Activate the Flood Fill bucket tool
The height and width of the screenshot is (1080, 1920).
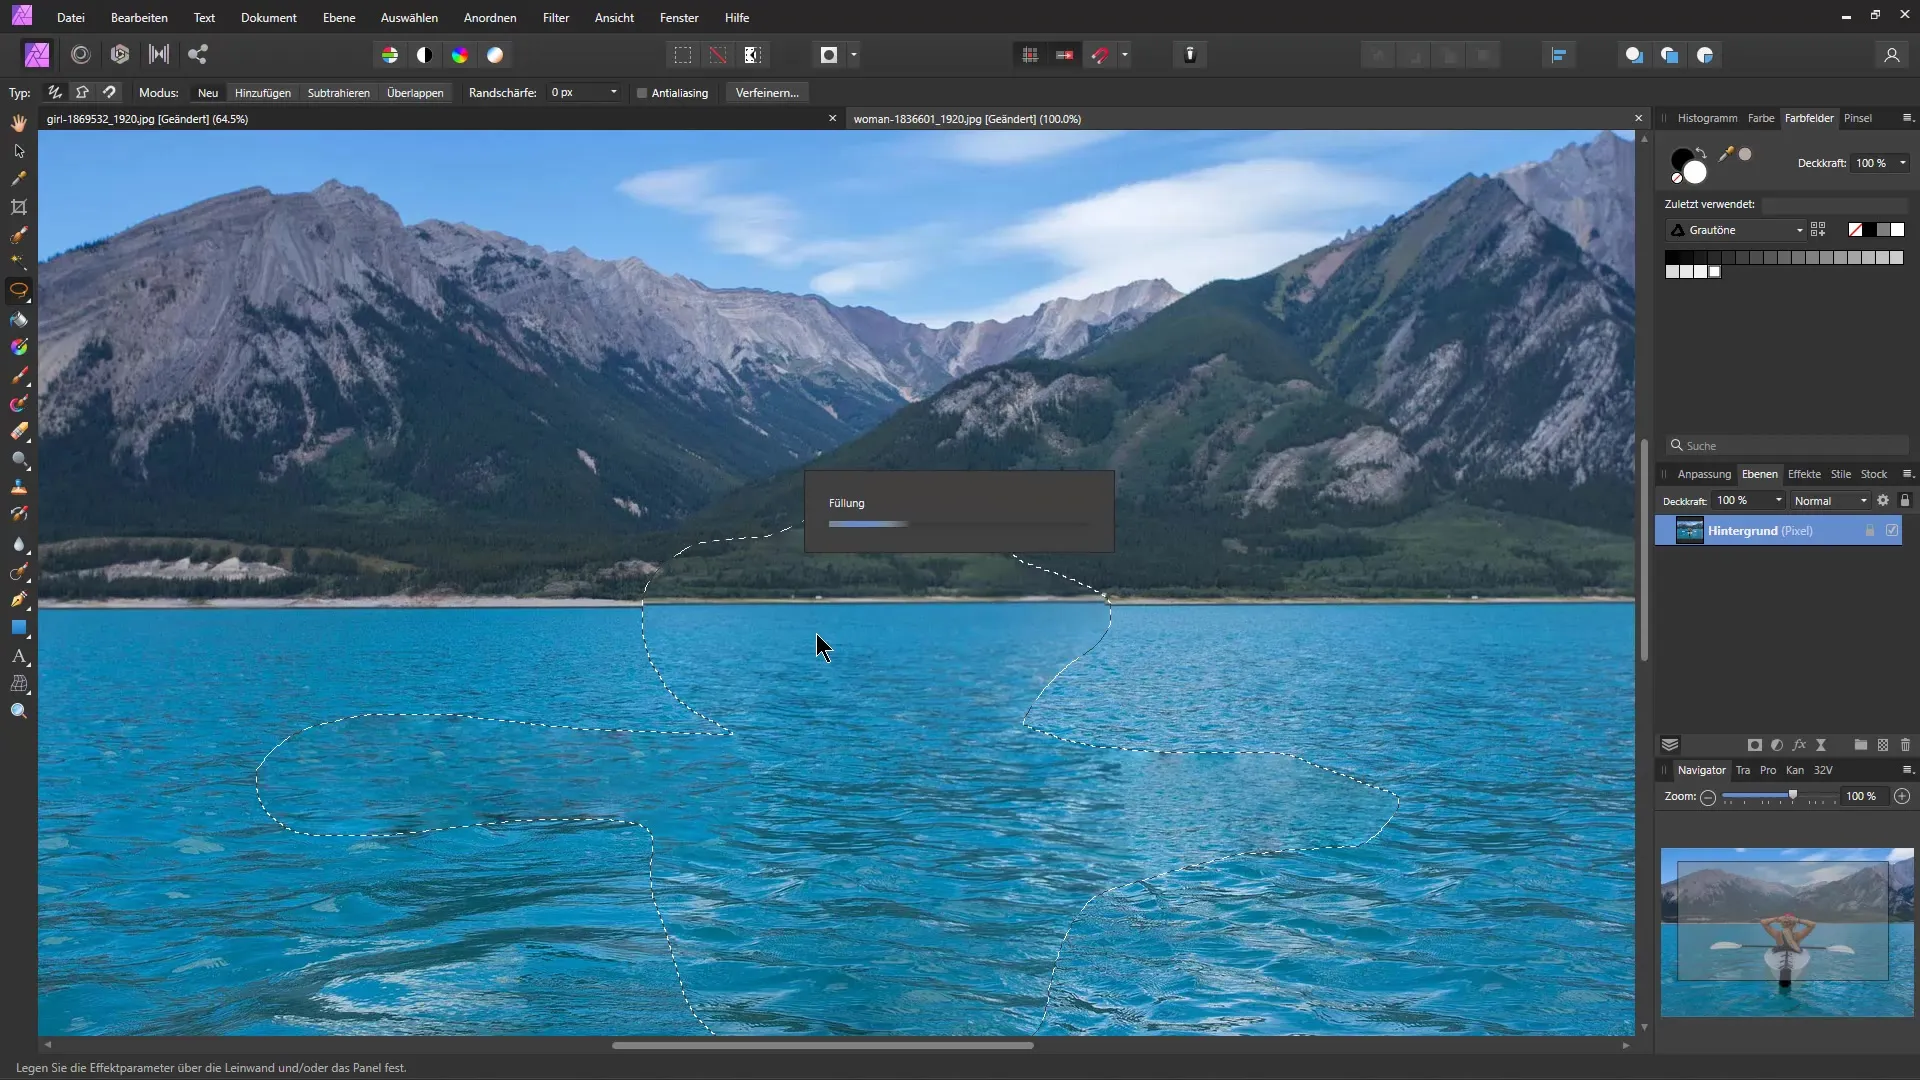click(19, 320)
